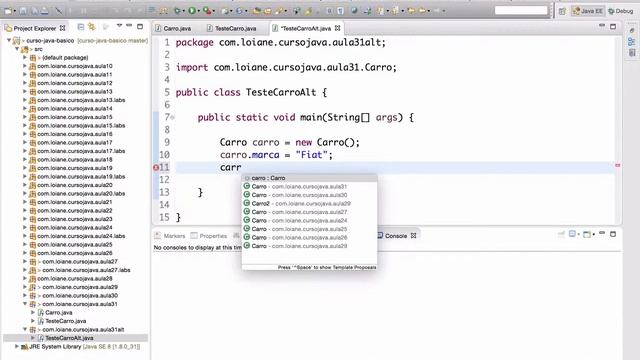640x360 pixels.
Task: Choose proposal 'carro : Carro'
Action: pyautogui.click(x=309, y=178)
